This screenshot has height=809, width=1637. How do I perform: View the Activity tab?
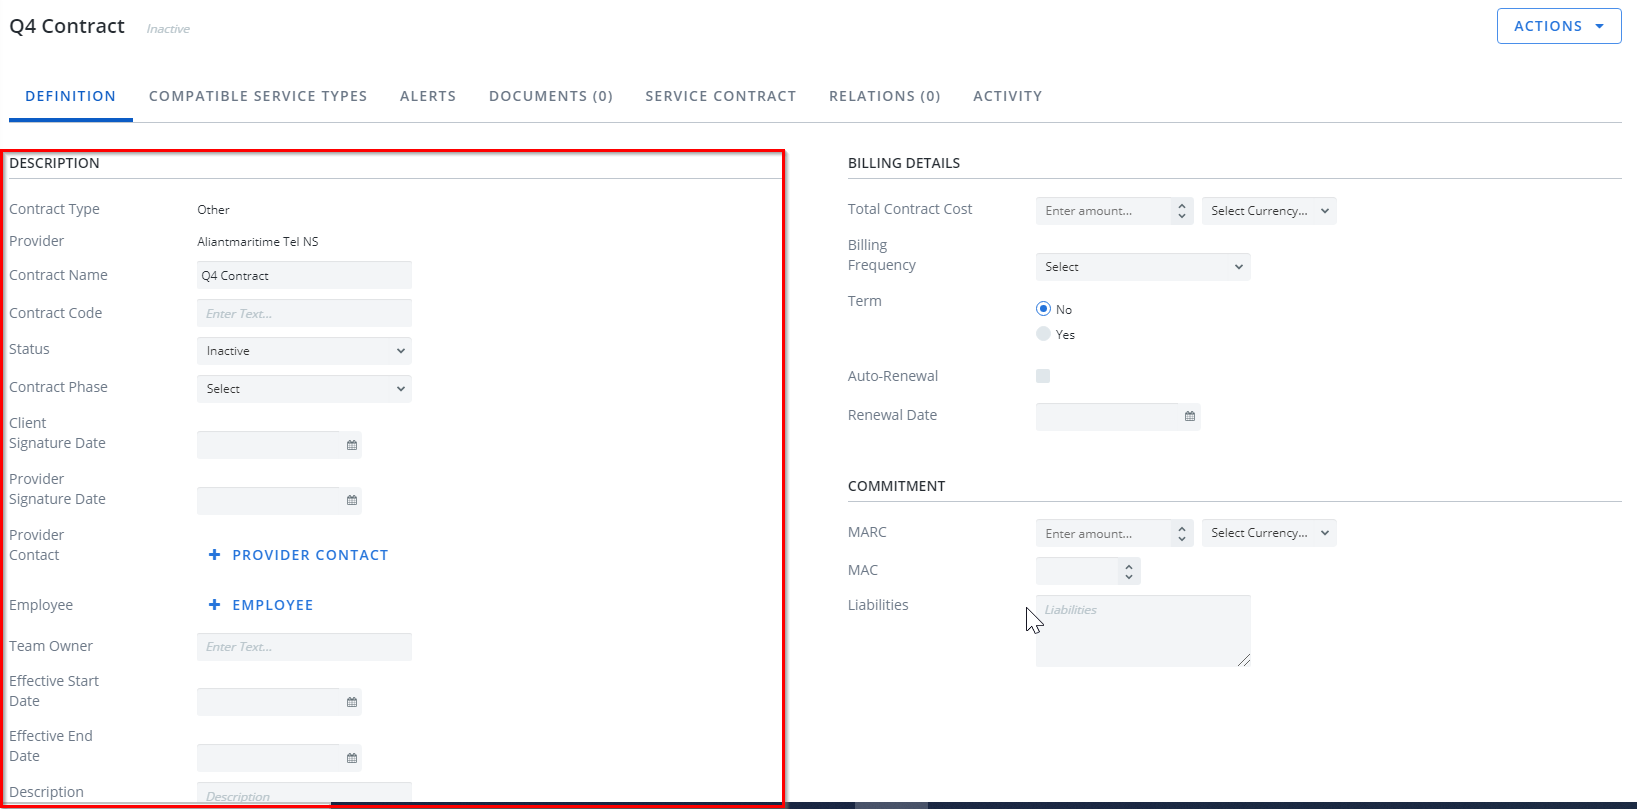coord(1008,96)
